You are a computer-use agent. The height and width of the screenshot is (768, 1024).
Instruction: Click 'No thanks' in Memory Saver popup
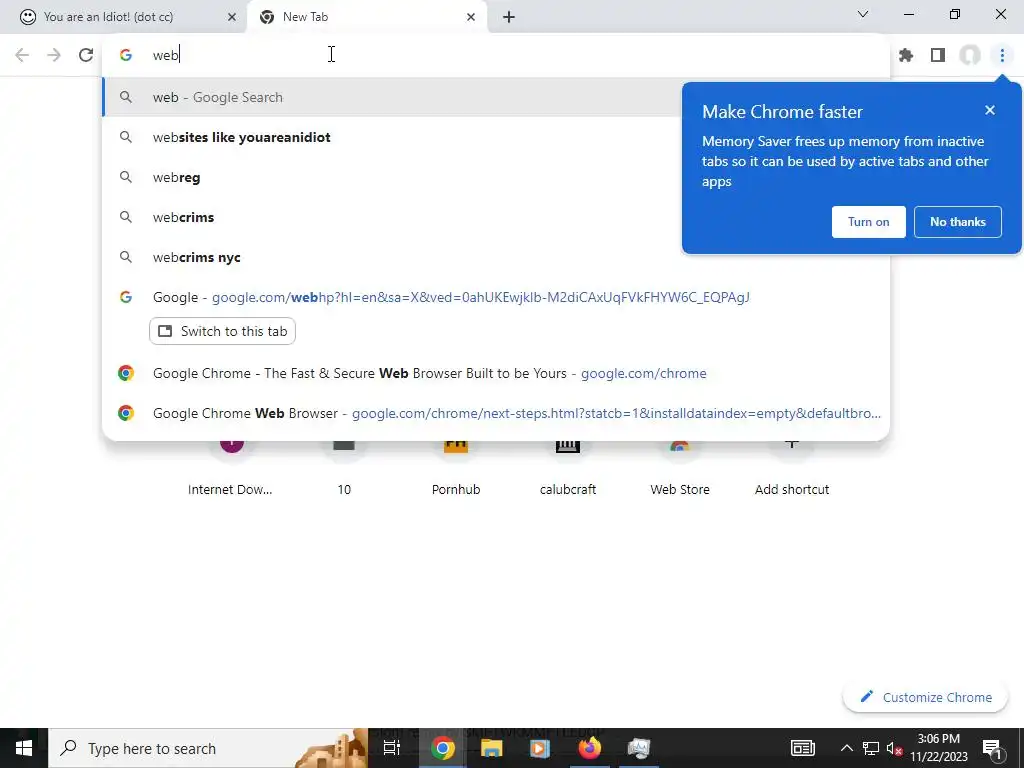click(957, 222)
